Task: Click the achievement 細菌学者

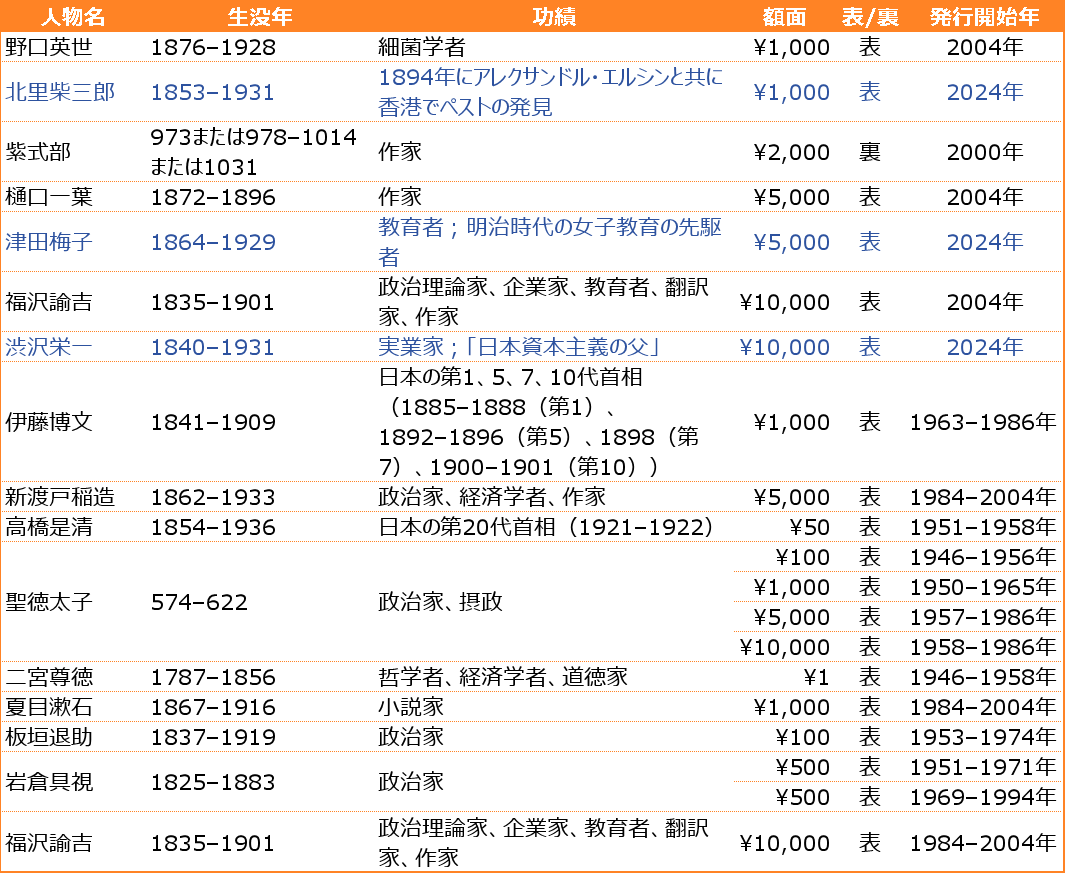Action: (422, 47)
